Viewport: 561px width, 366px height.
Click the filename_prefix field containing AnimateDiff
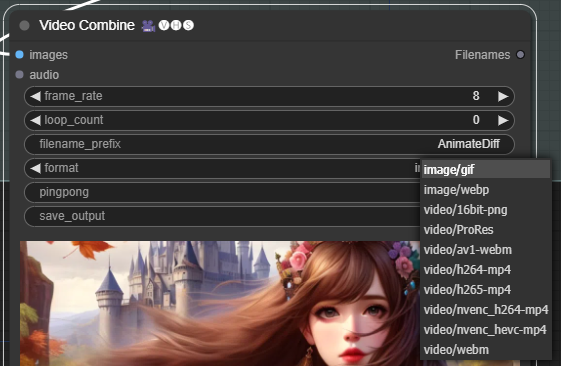269,144
